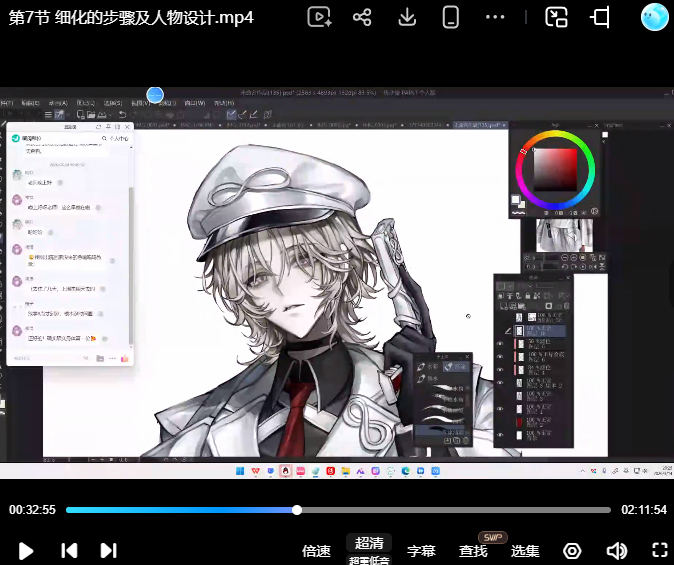This screenshot has height=565, width=674.
Task: Open the 帮助(H) help menu in the paint app
Action: tap(224, 103)
